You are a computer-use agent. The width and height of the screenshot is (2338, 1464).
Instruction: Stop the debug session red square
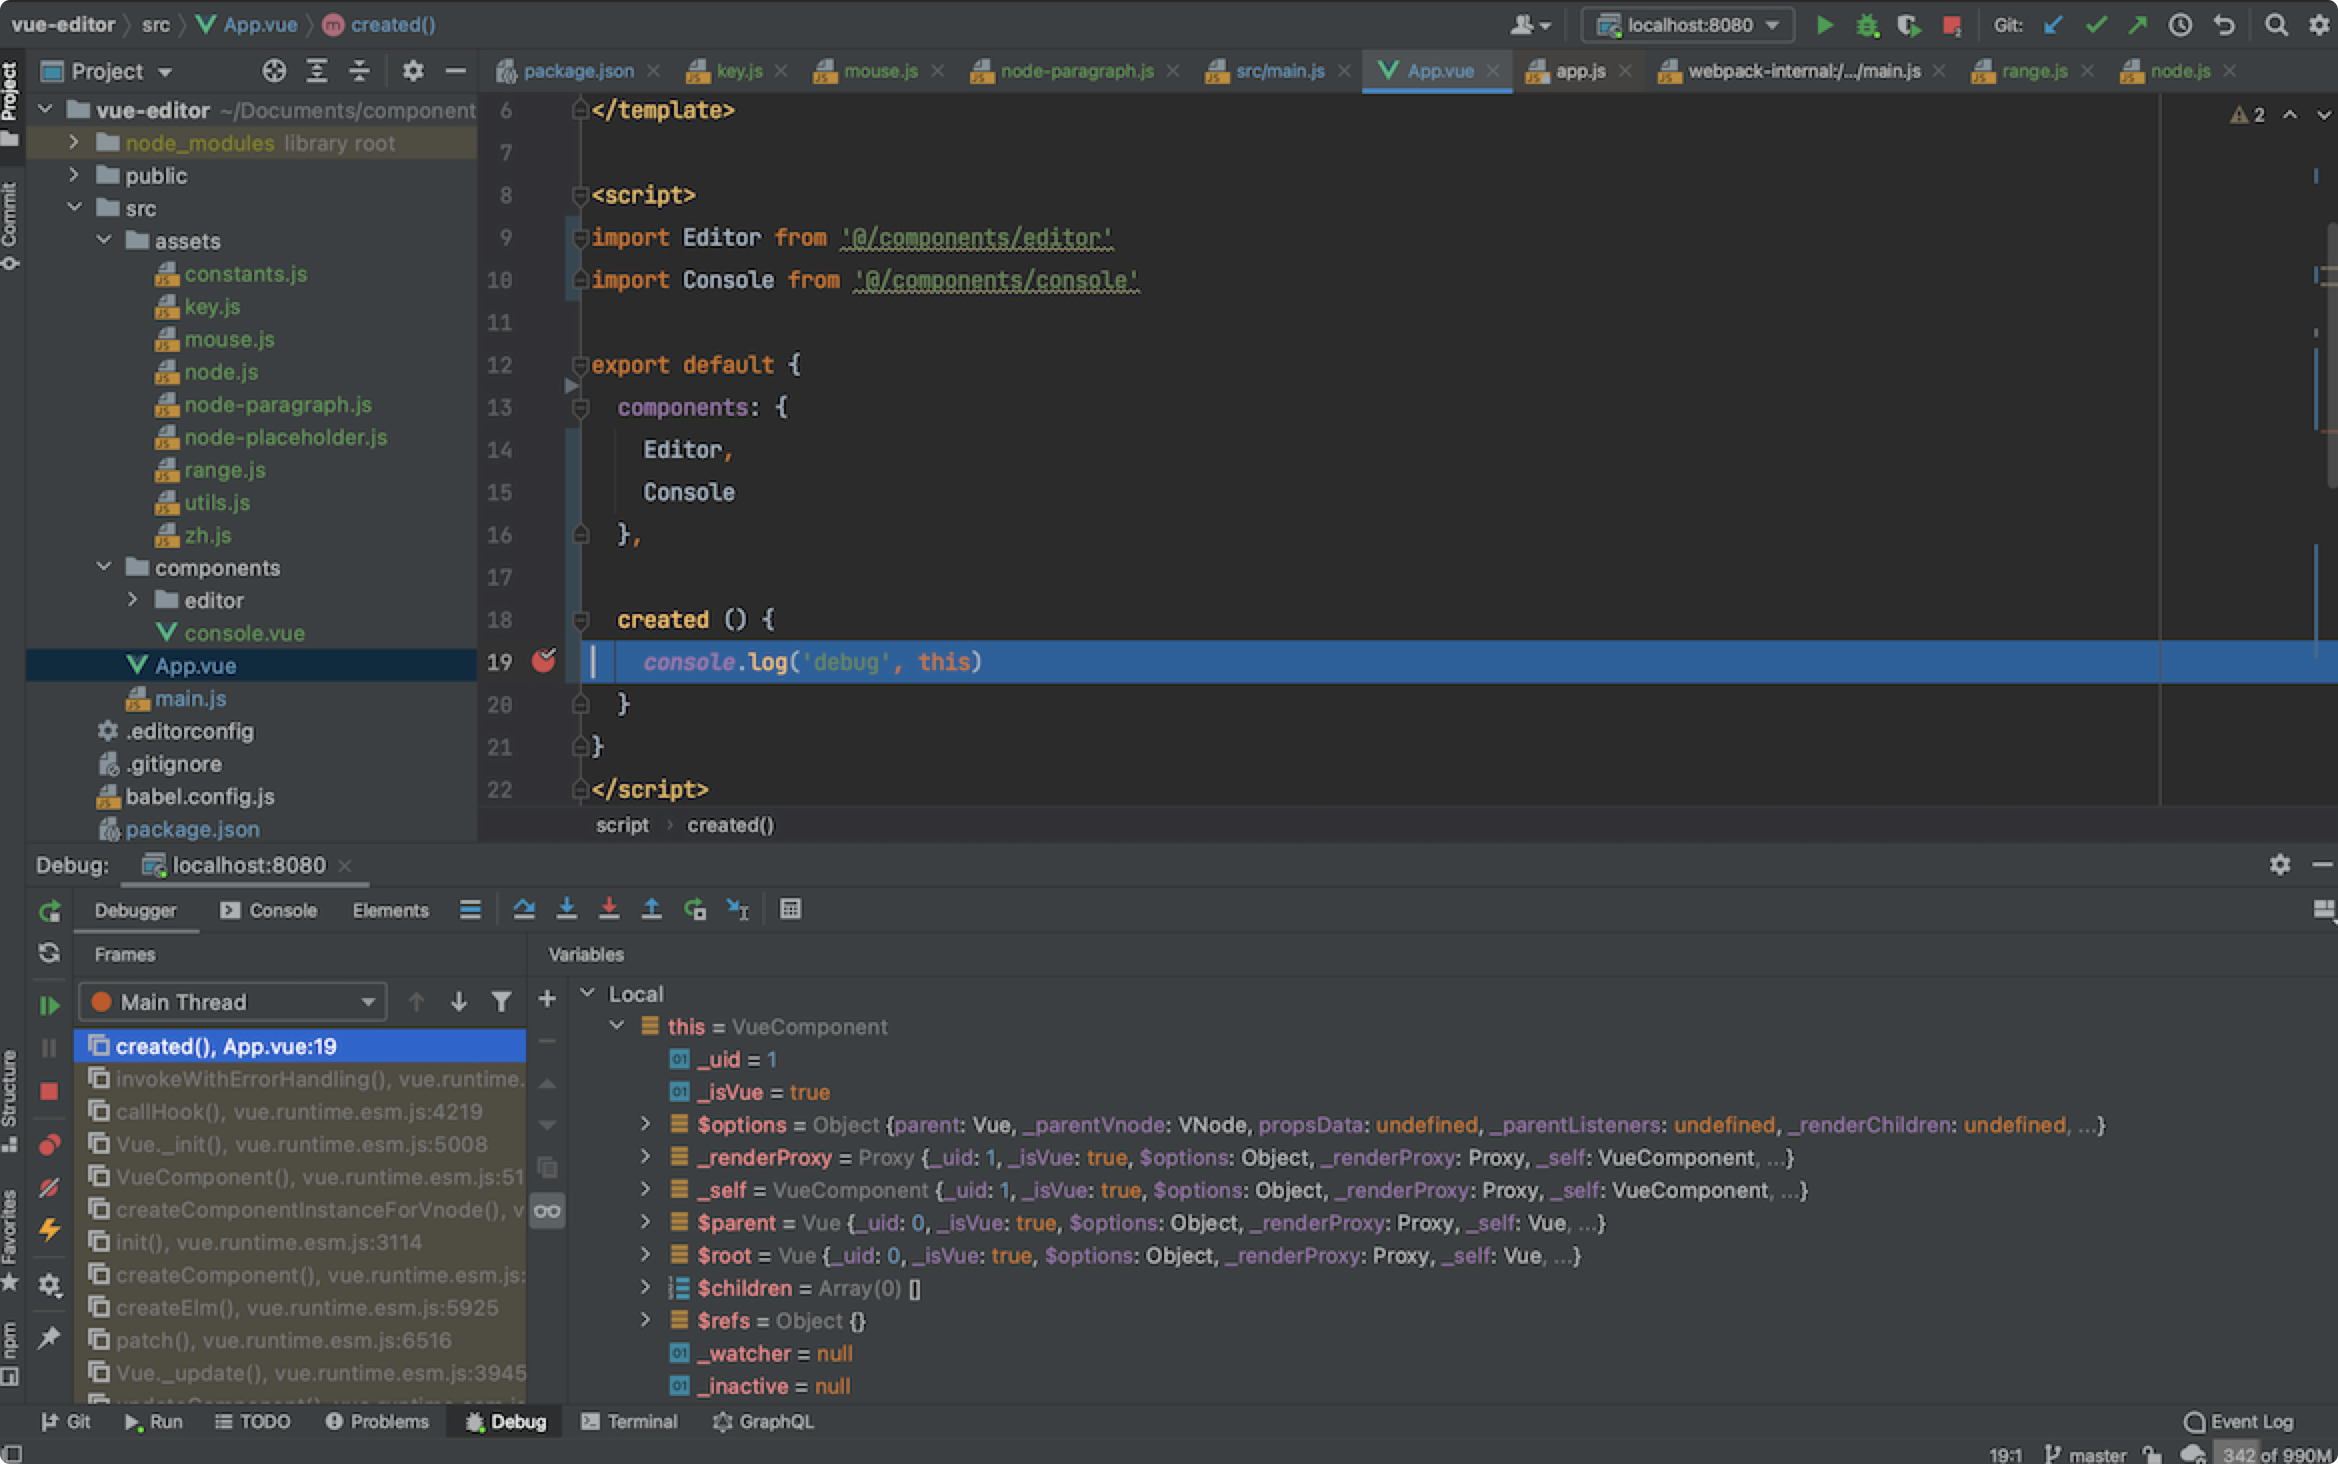(49, 1091)
